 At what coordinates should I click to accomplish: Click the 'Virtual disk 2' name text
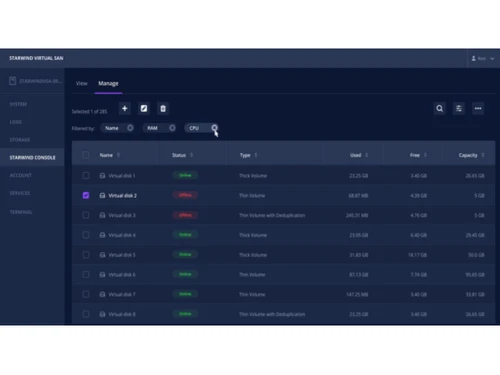click(x=123, y=196)
